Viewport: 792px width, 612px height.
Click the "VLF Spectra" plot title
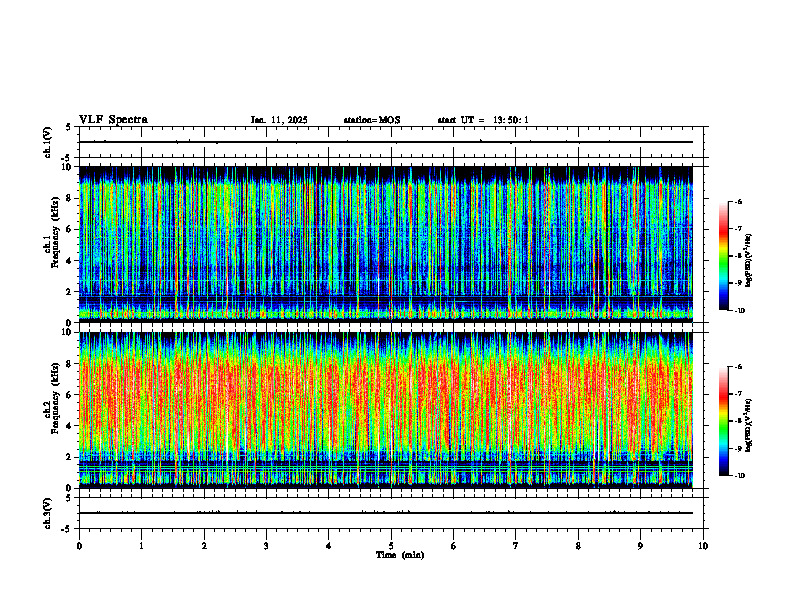click(x=113, y=120)
